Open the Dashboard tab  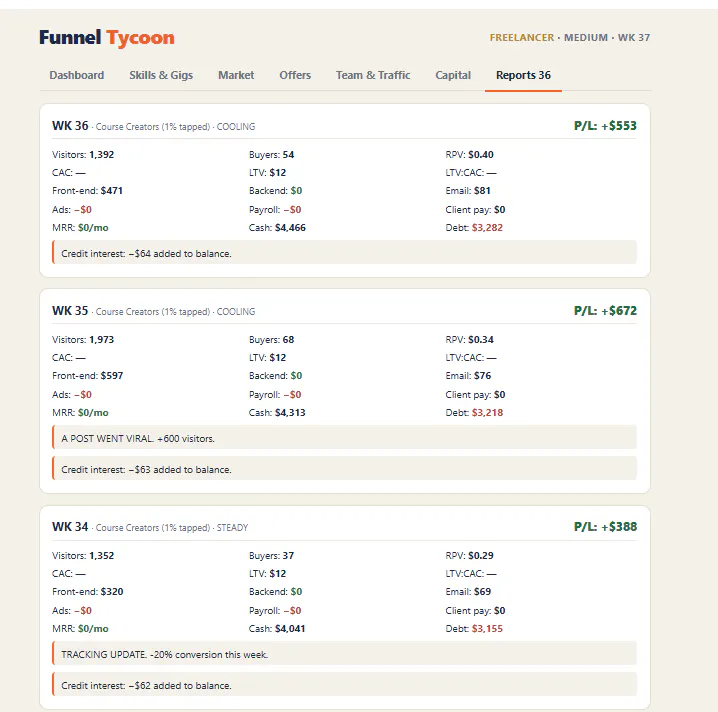(76, 75)
